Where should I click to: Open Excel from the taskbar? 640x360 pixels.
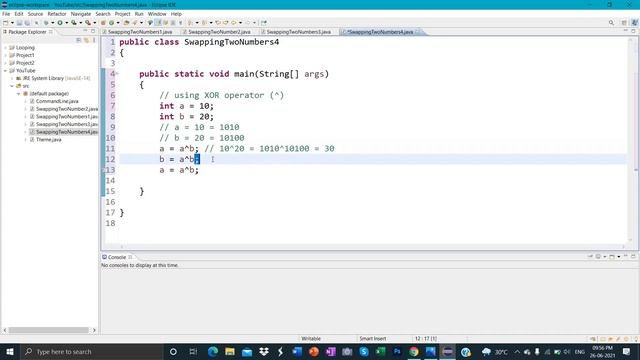coord(380,351)
